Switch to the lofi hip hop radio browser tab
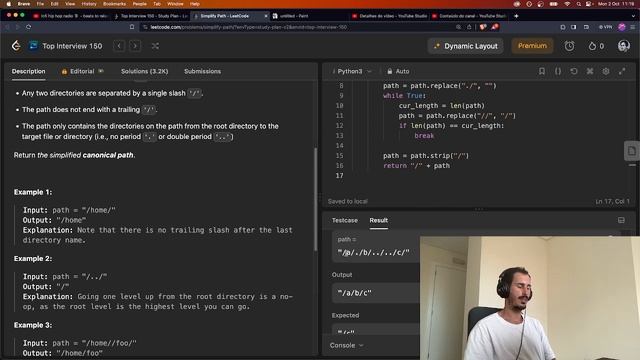 coord(70,16)
